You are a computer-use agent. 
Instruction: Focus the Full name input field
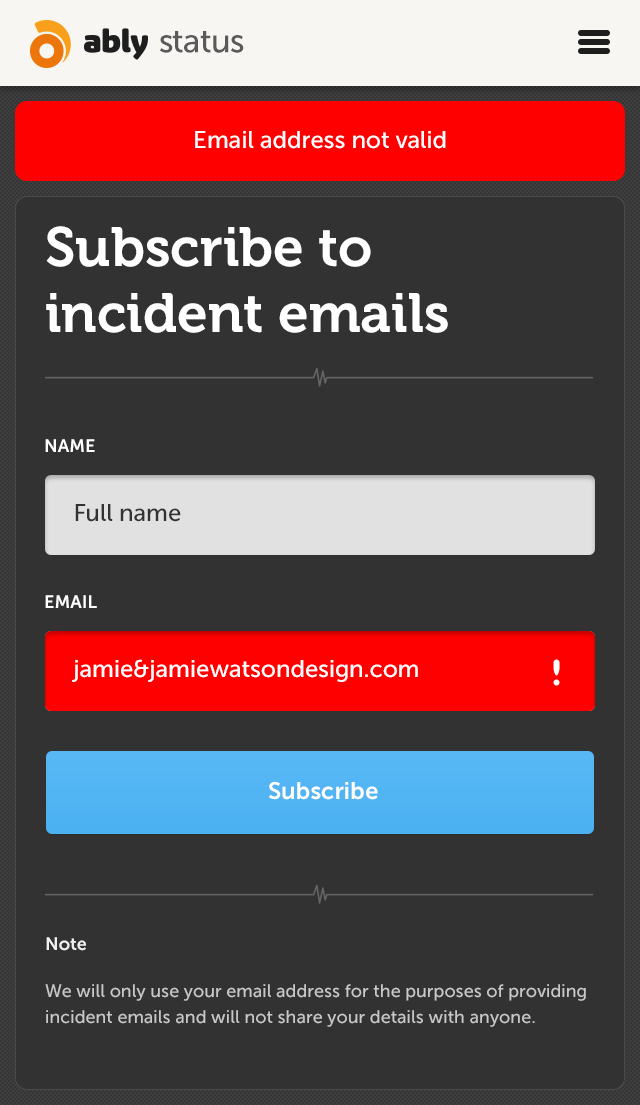click(320, 514)
